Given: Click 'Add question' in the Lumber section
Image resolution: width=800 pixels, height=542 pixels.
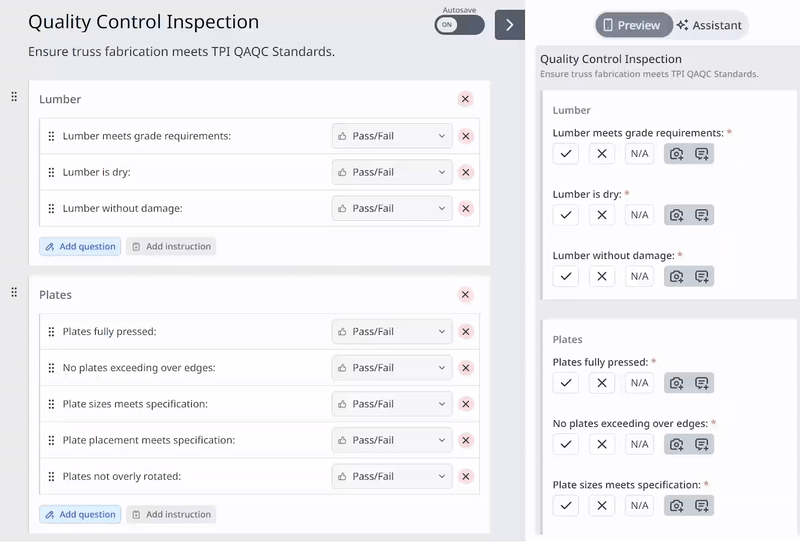Looking at the screenshot, I should click(80, 246).
